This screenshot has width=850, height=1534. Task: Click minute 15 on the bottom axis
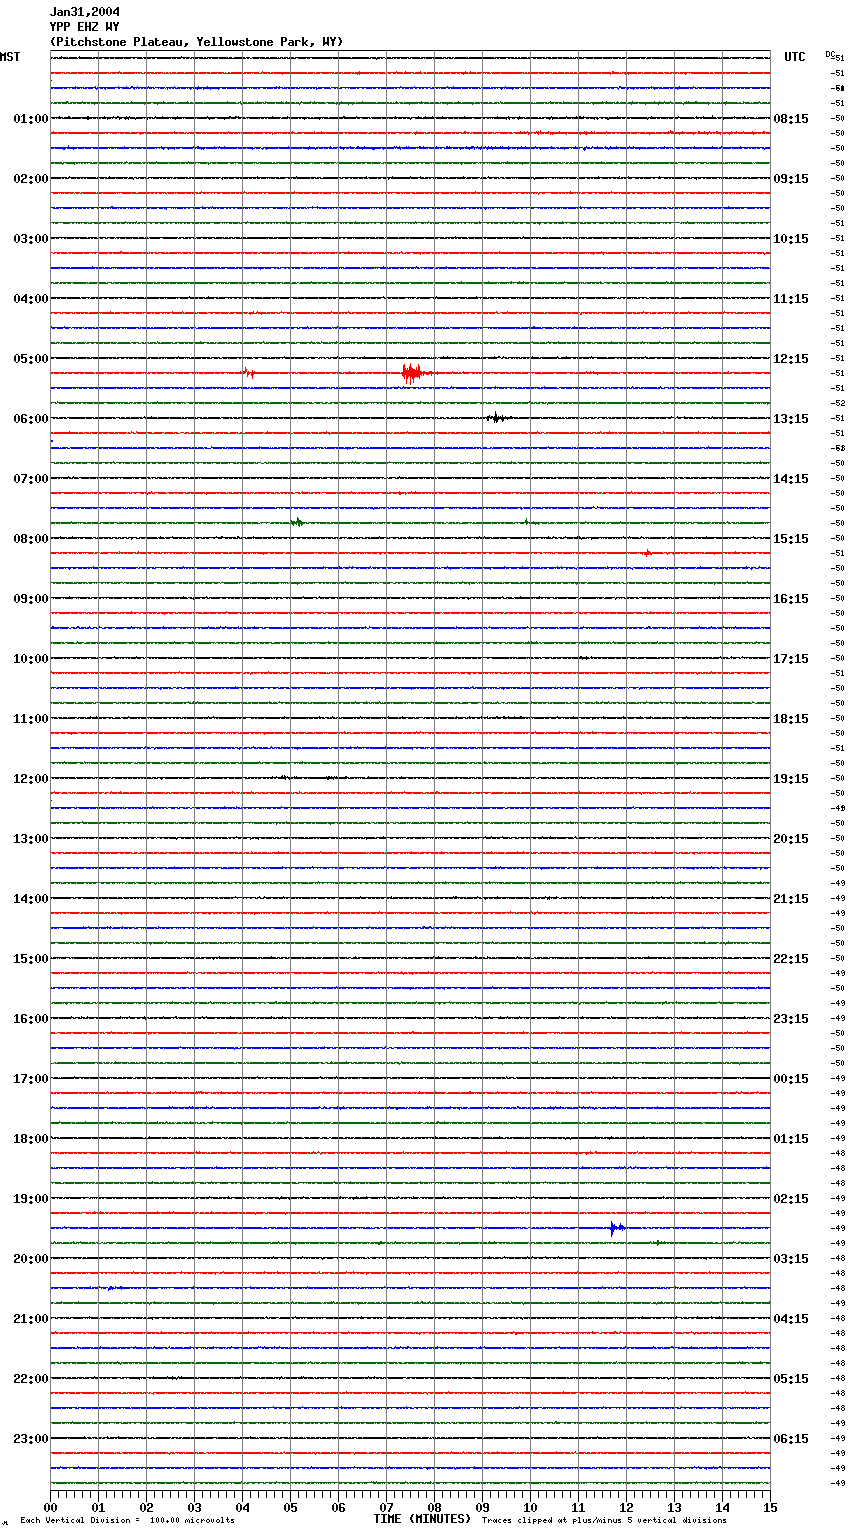770,1507
